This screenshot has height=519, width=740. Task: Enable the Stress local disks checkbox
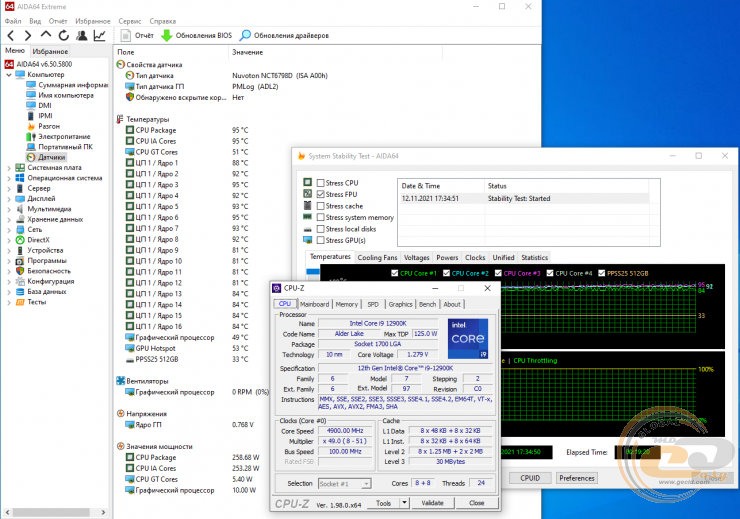320,229
